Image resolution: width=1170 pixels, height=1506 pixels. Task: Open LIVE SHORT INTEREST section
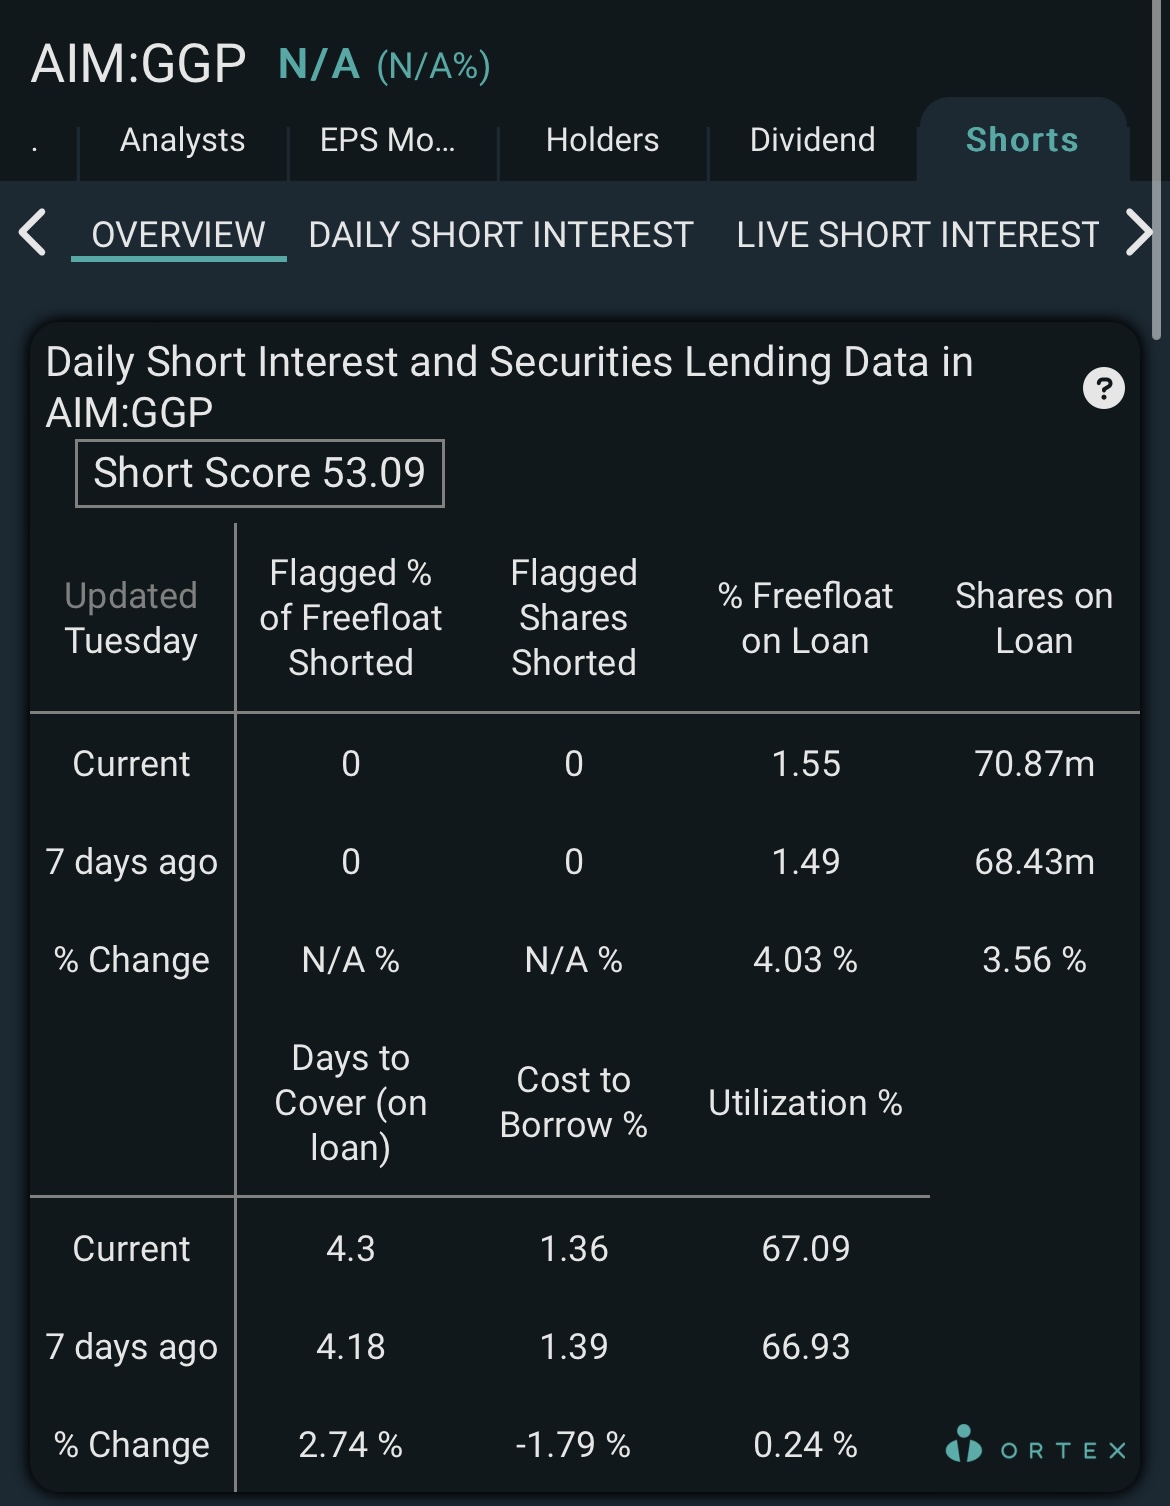point(918,235)
